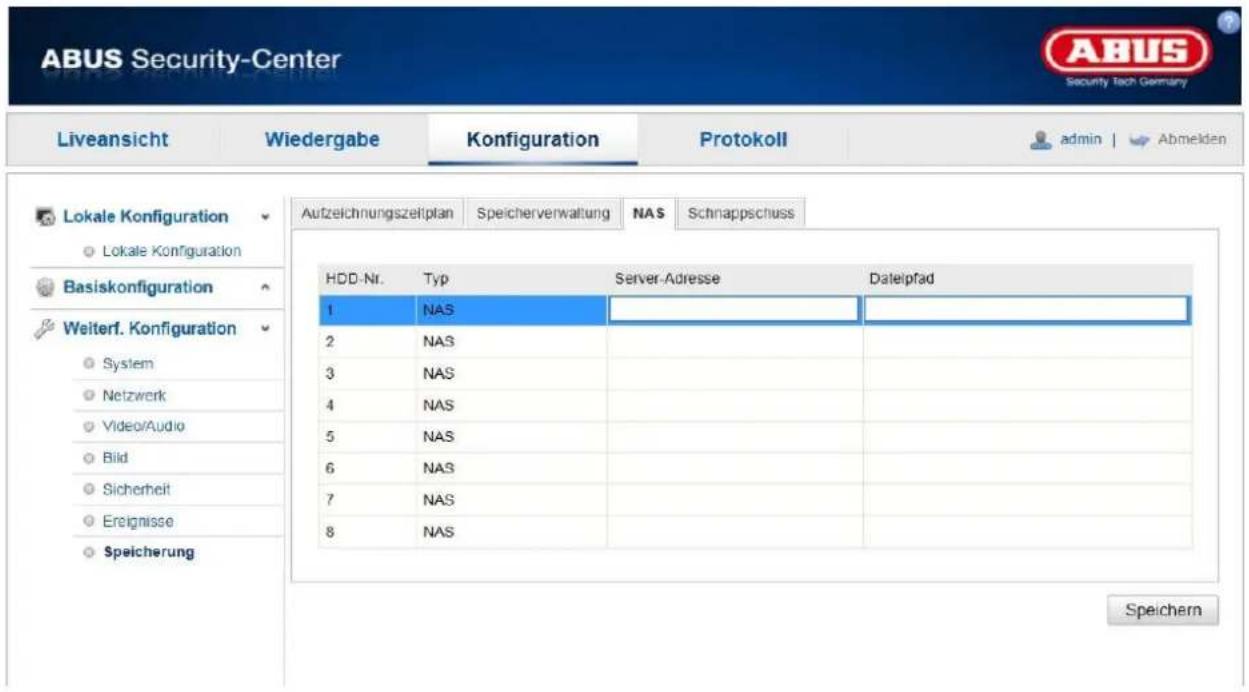Open the Video/Audio settings item
Screen dimensions: 1249x692
pos(143,426)
